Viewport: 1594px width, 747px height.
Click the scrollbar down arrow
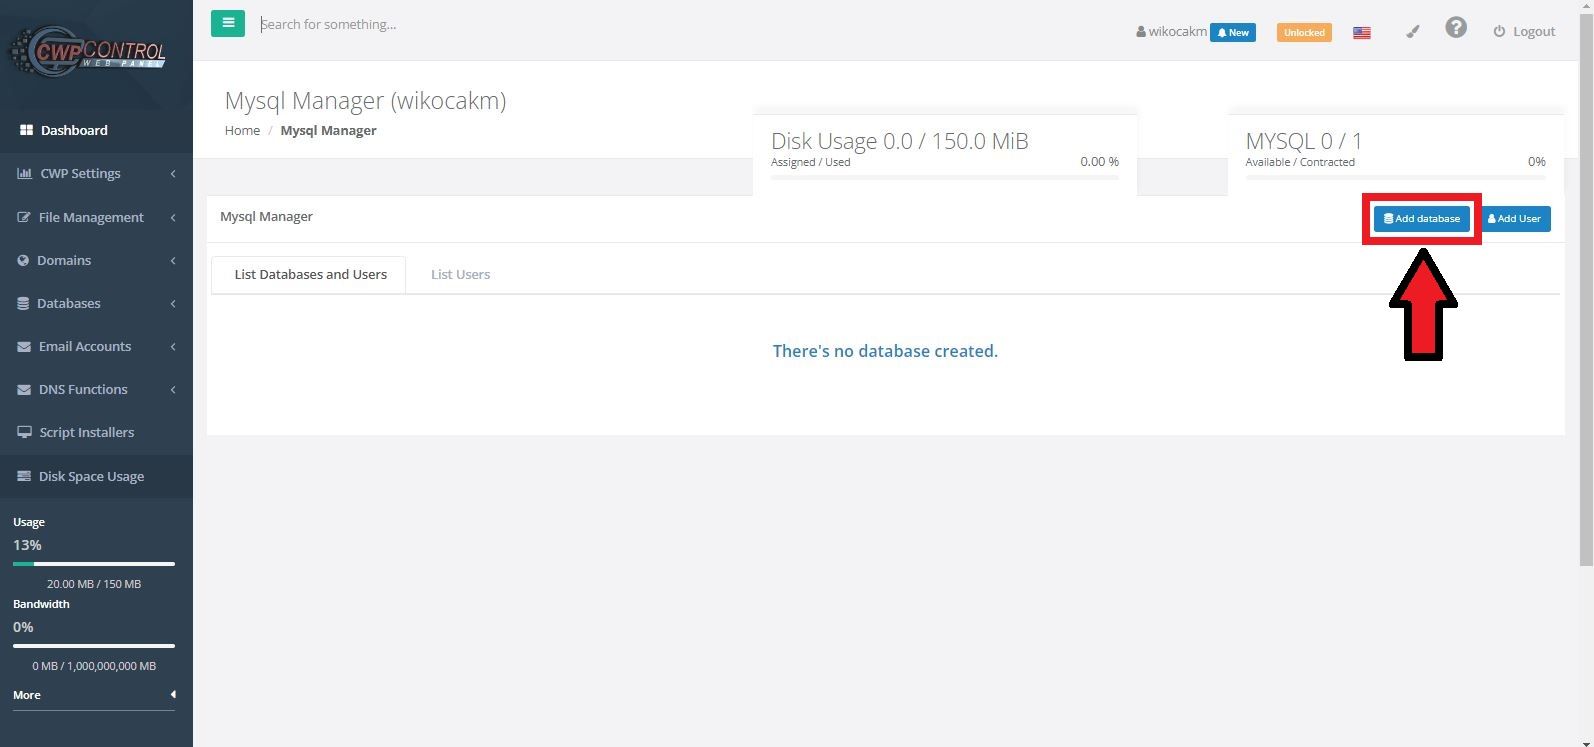click(1586, 740)
